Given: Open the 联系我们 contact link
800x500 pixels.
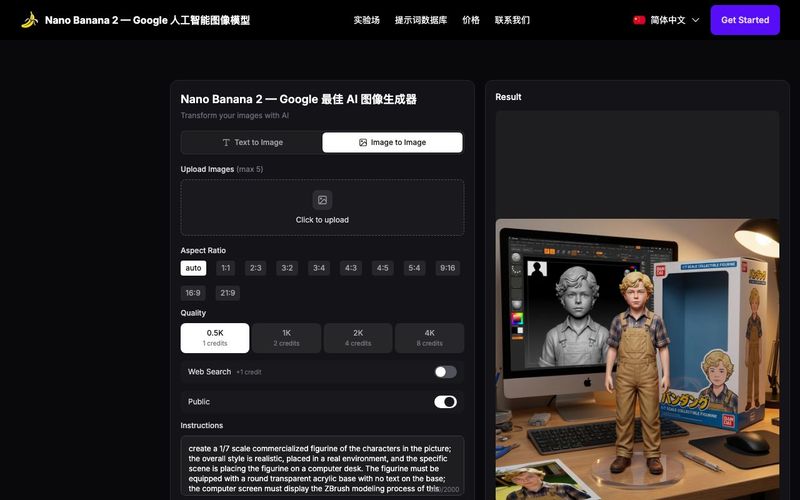Looking at the screenshot, I should (x=512, y=20).
